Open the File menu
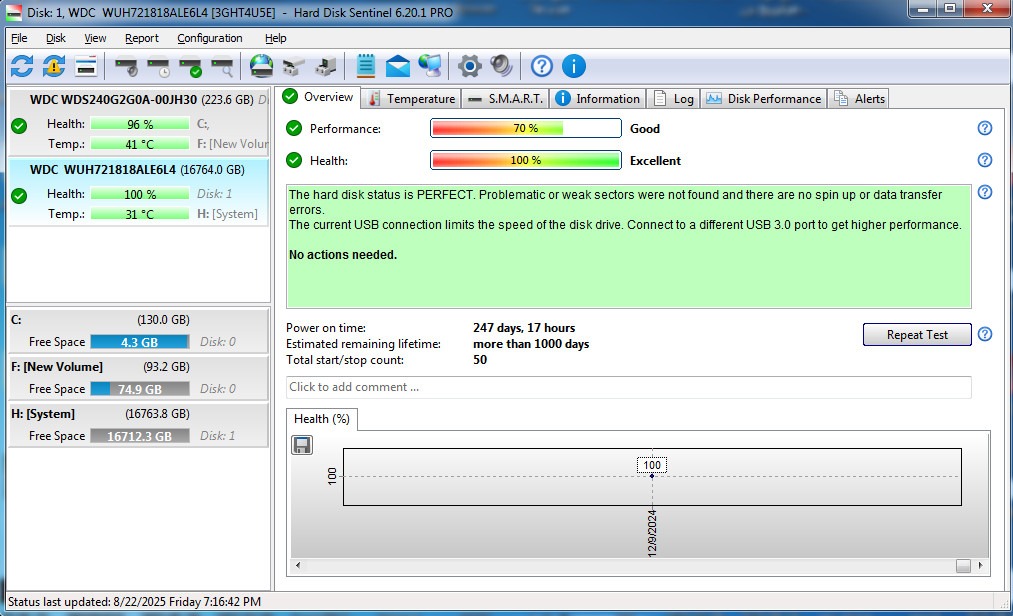The image size is (1013, 616). point(19,38)
